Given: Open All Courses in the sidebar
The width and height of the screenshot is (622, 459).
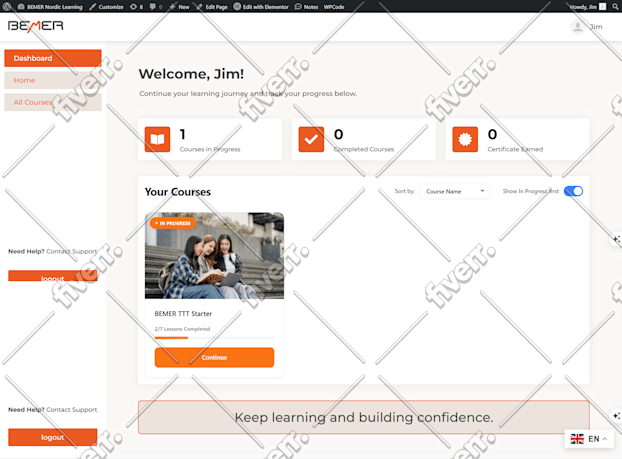Looking at the screenshot, I should (x=53, y=102).
